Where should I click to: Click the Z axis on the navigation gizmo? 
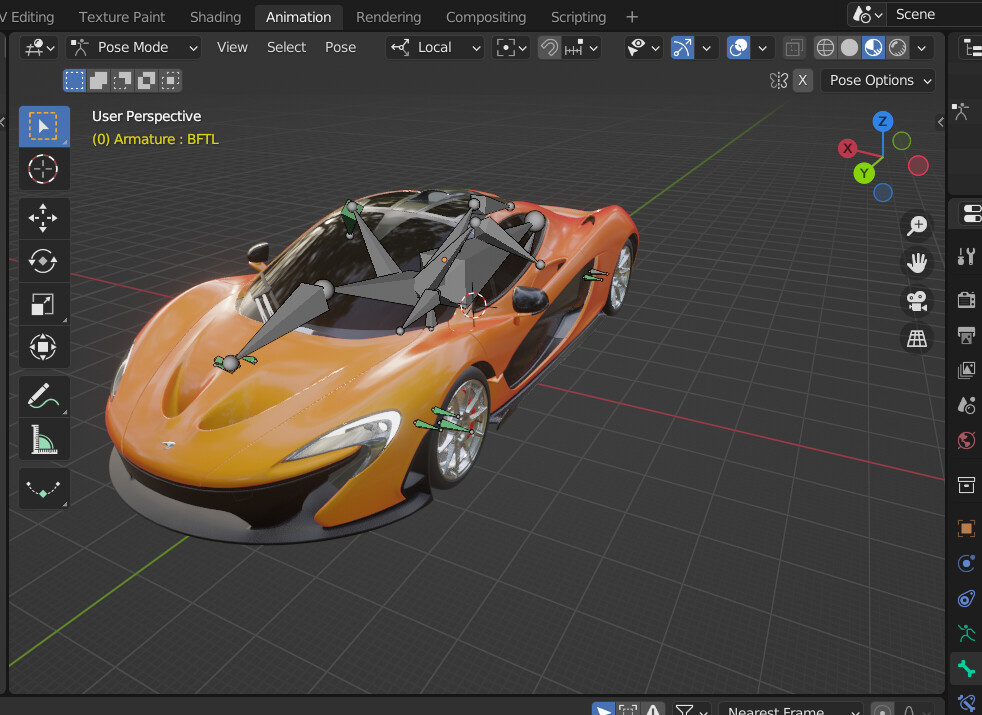click(x=882, y=121)
